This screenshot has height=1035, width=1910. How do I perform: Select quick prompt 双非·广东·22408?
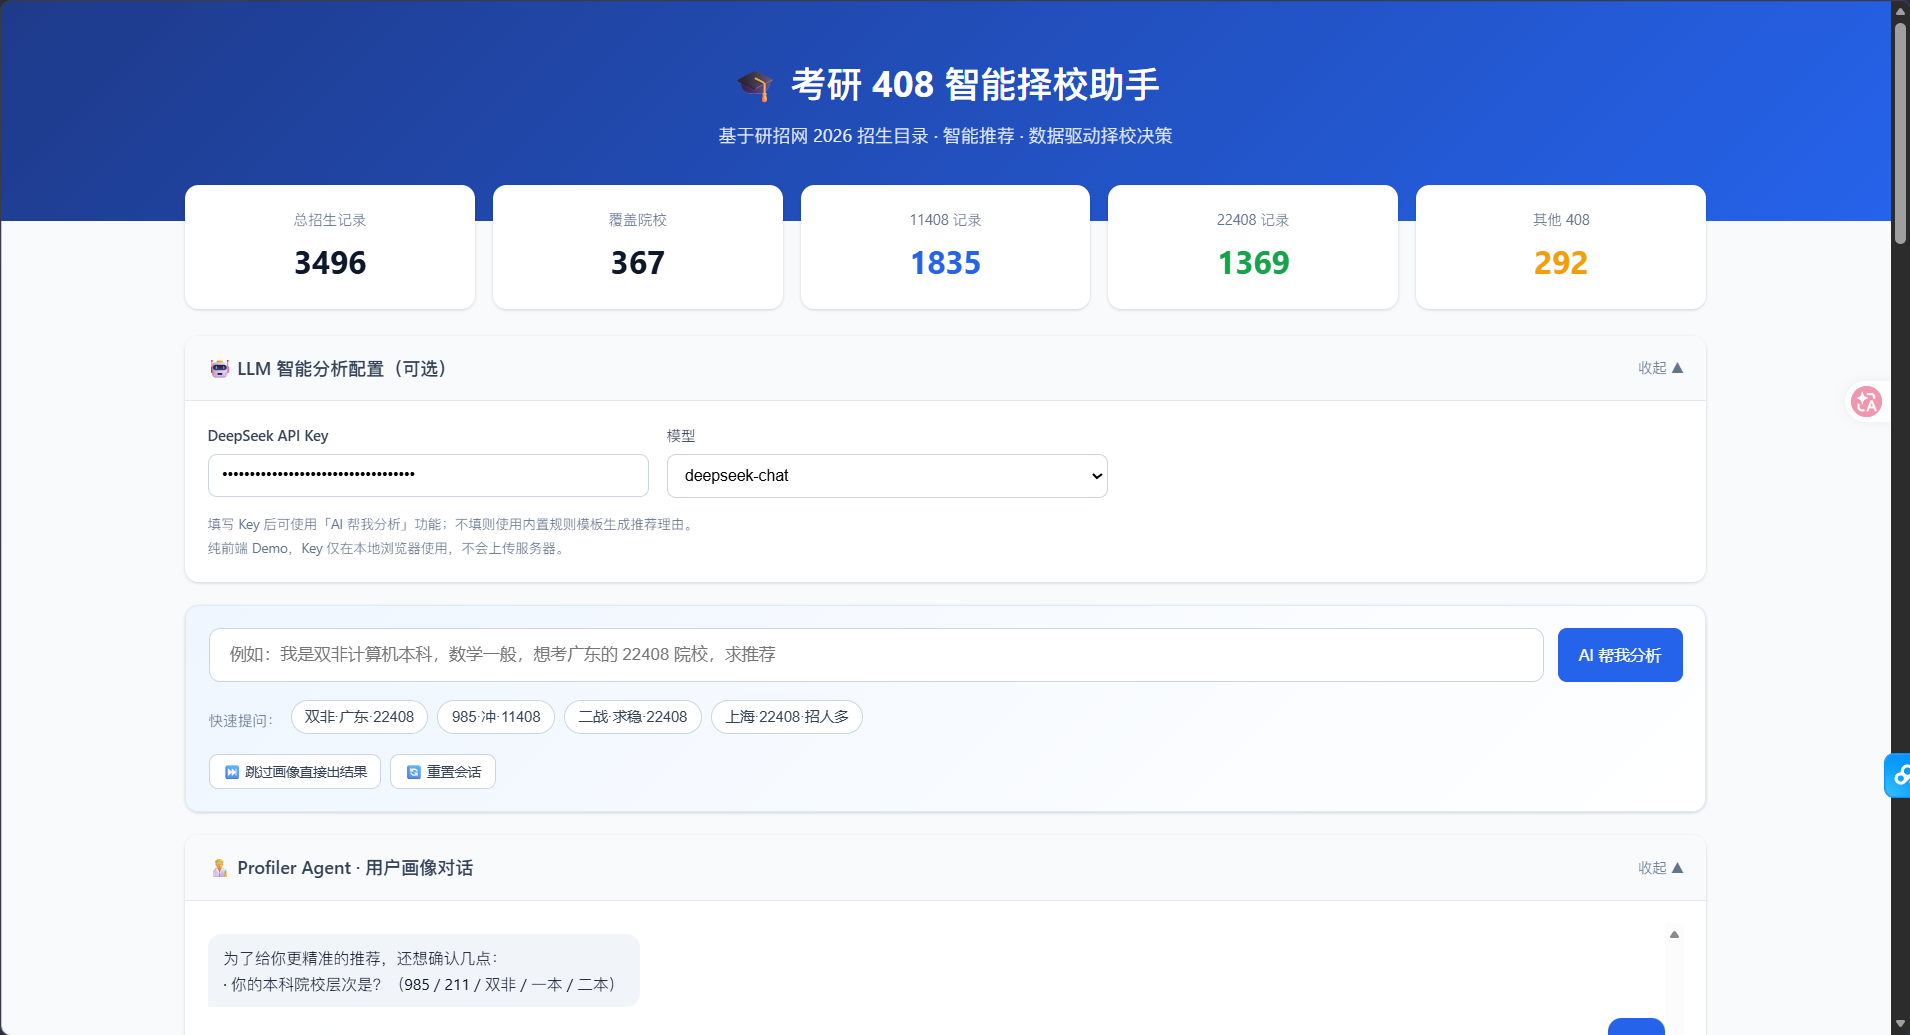pos(359,717)
